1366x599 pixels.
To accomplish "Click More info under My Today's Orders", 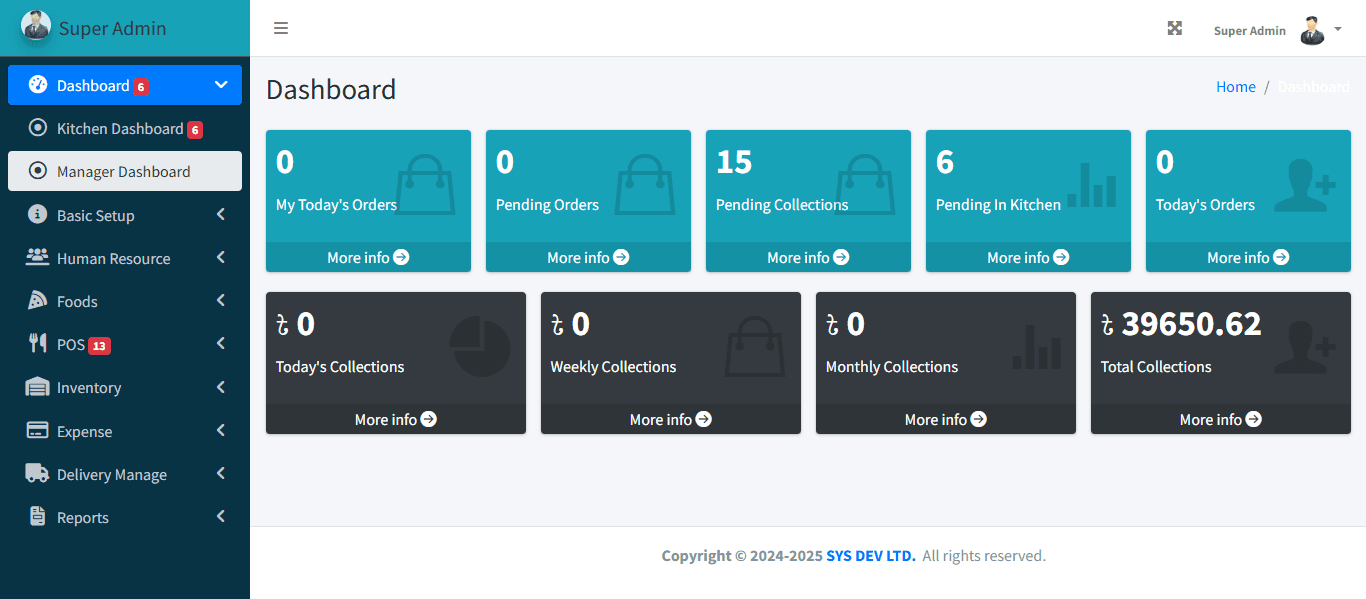I will pos(368,257).
